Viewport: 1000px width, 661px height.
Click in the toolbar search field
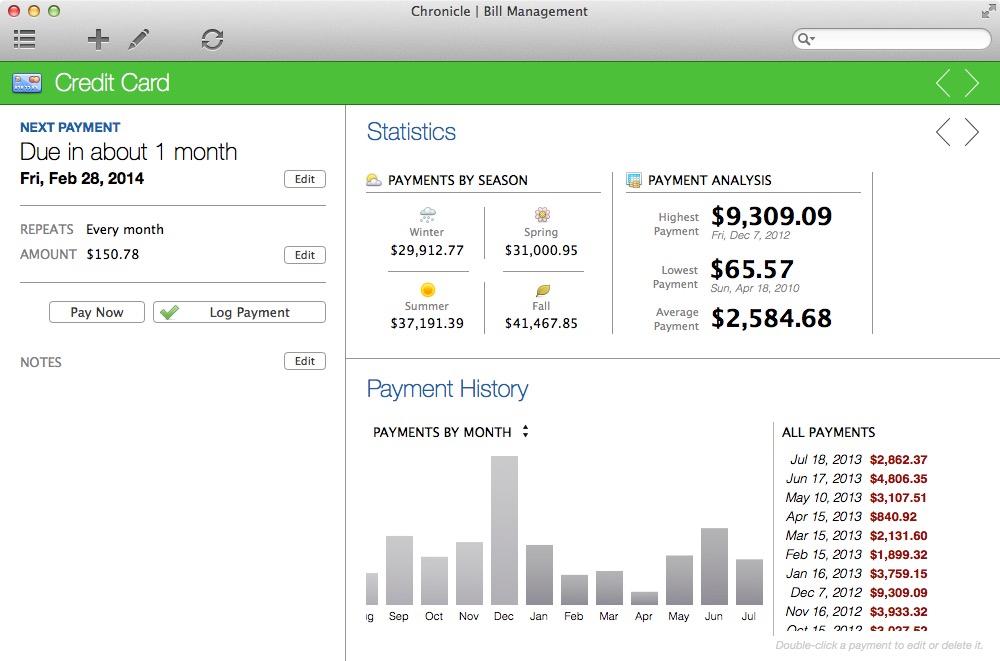pos(900,39)
